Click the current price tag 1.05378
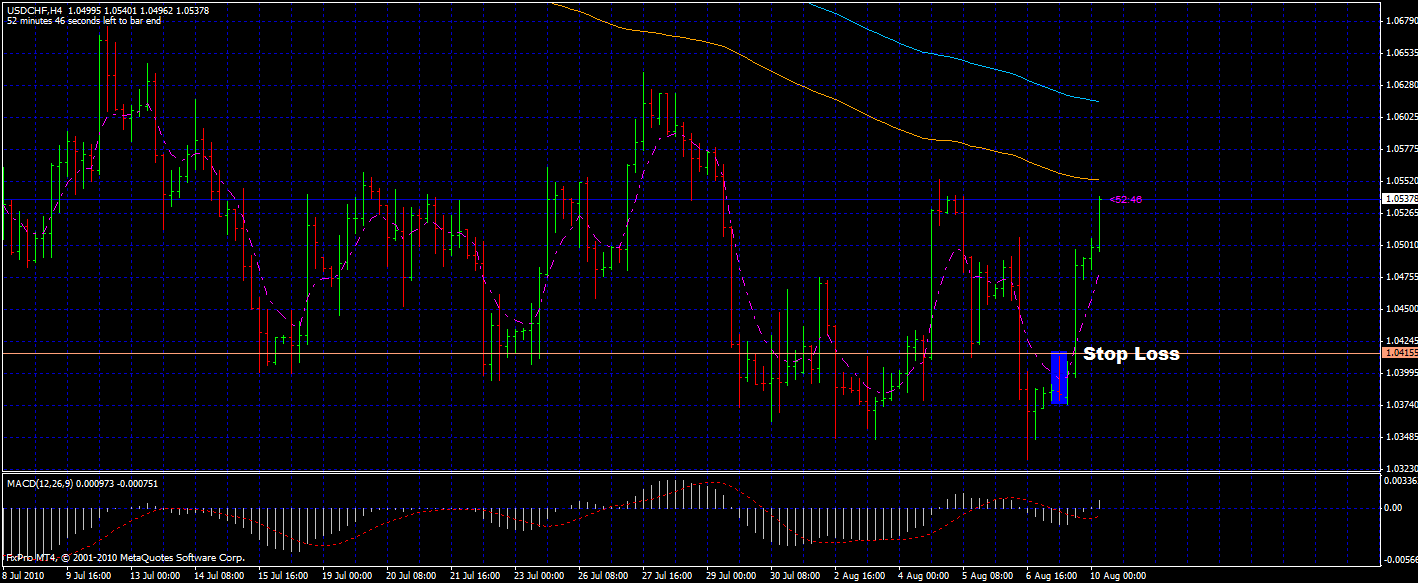This screenshot has height=583, width=1418. 1399,199
